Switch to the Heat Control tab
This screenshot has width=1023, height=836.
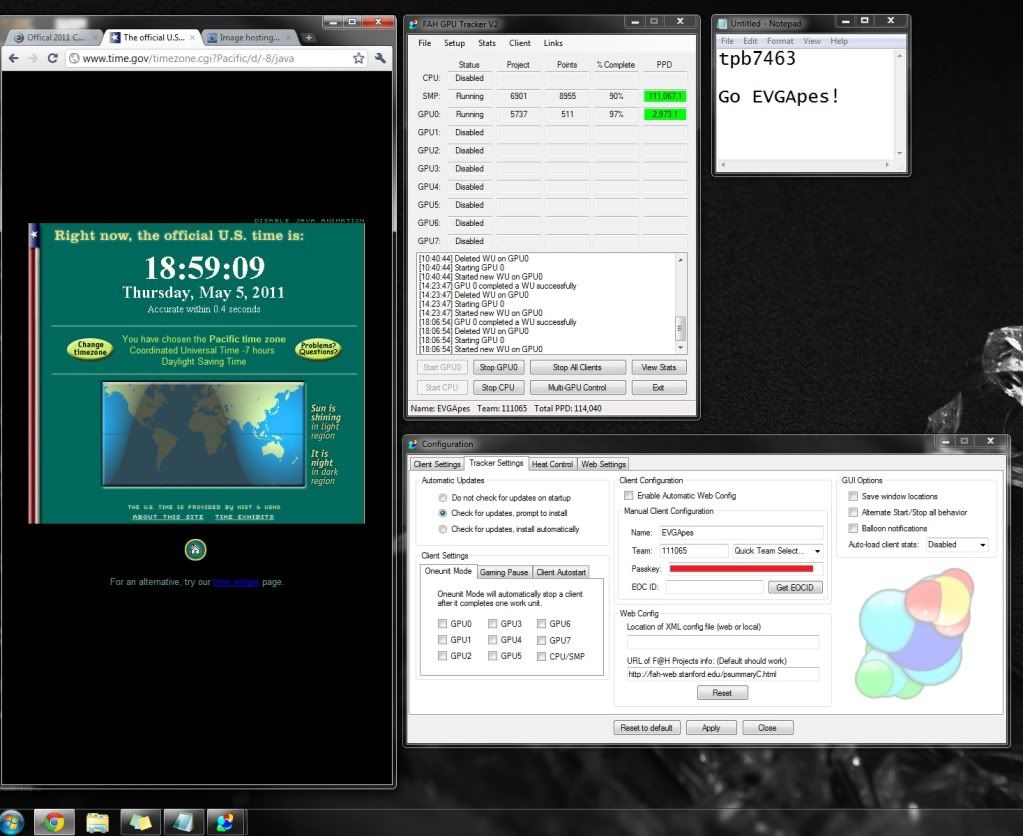click(552, 464)
